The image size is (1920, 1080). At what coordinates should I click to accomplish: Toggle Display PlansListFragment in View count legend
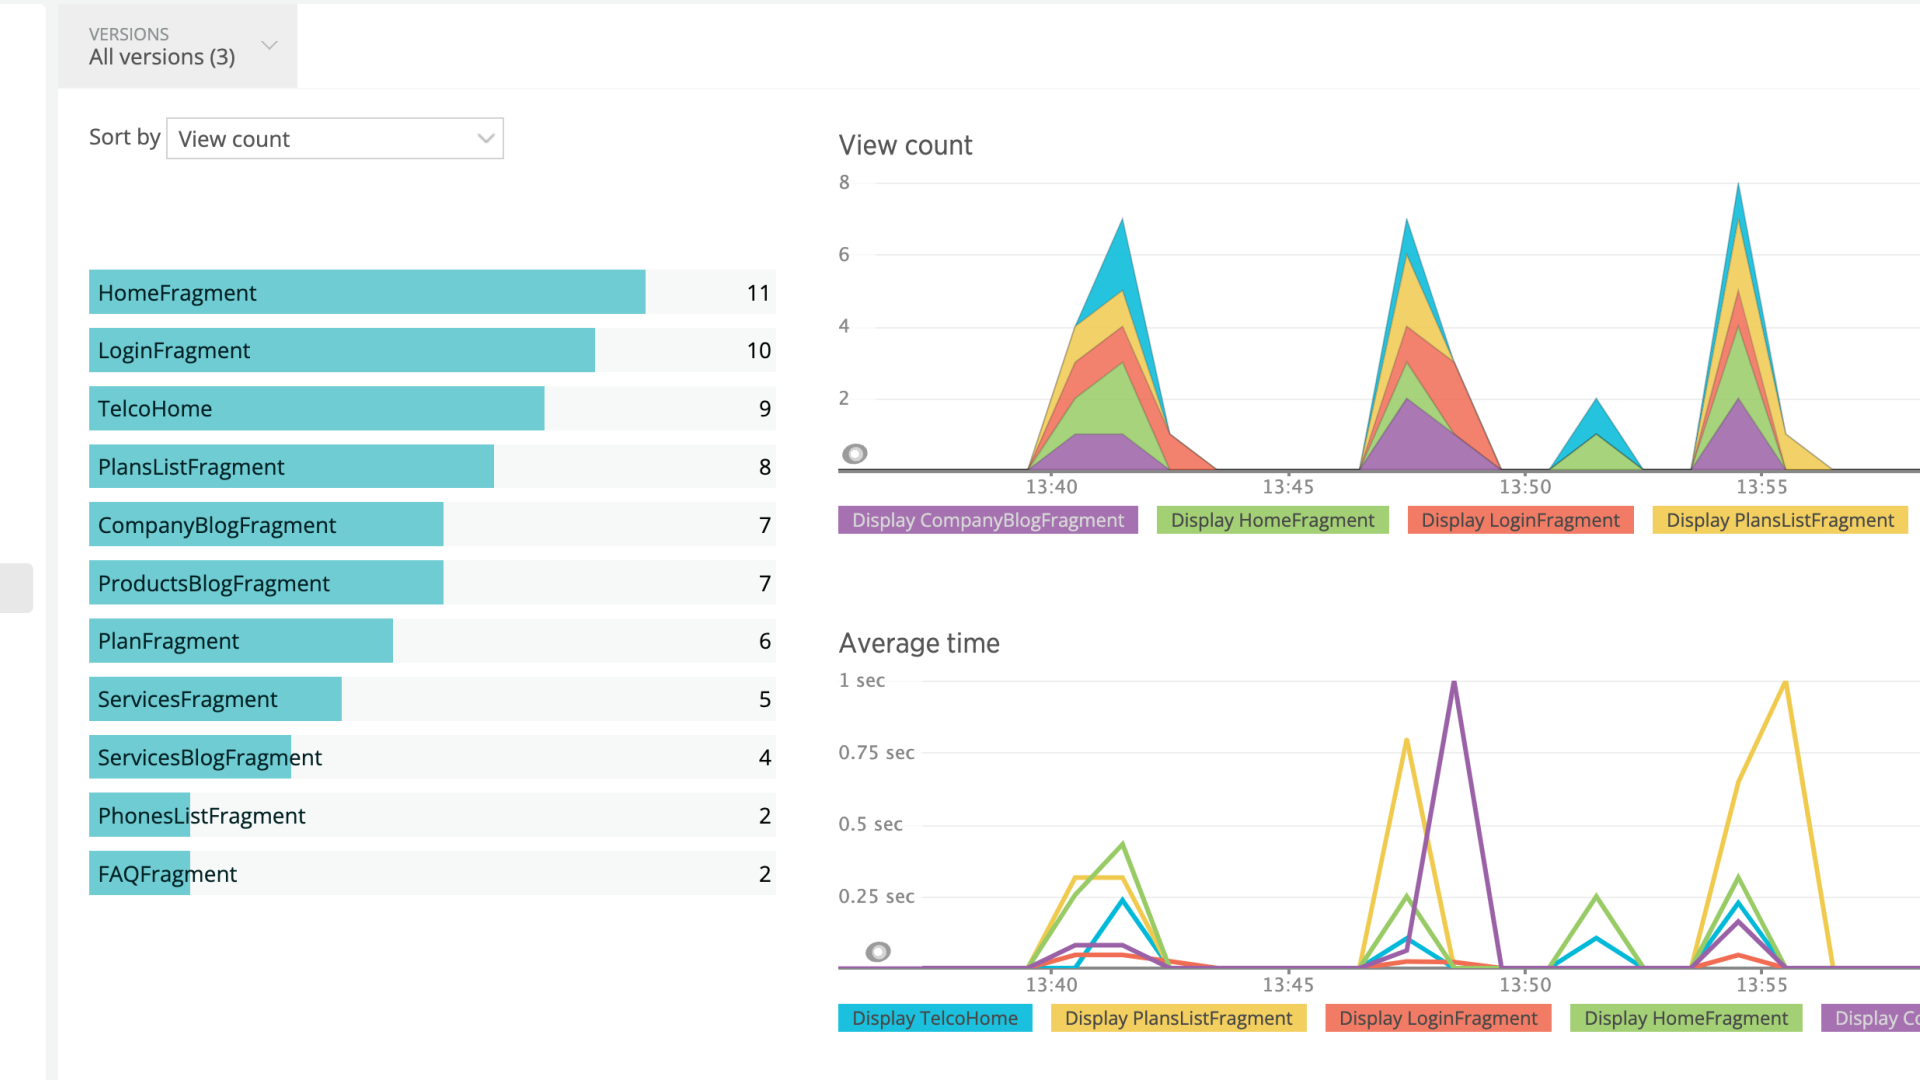click(1780, 520)
